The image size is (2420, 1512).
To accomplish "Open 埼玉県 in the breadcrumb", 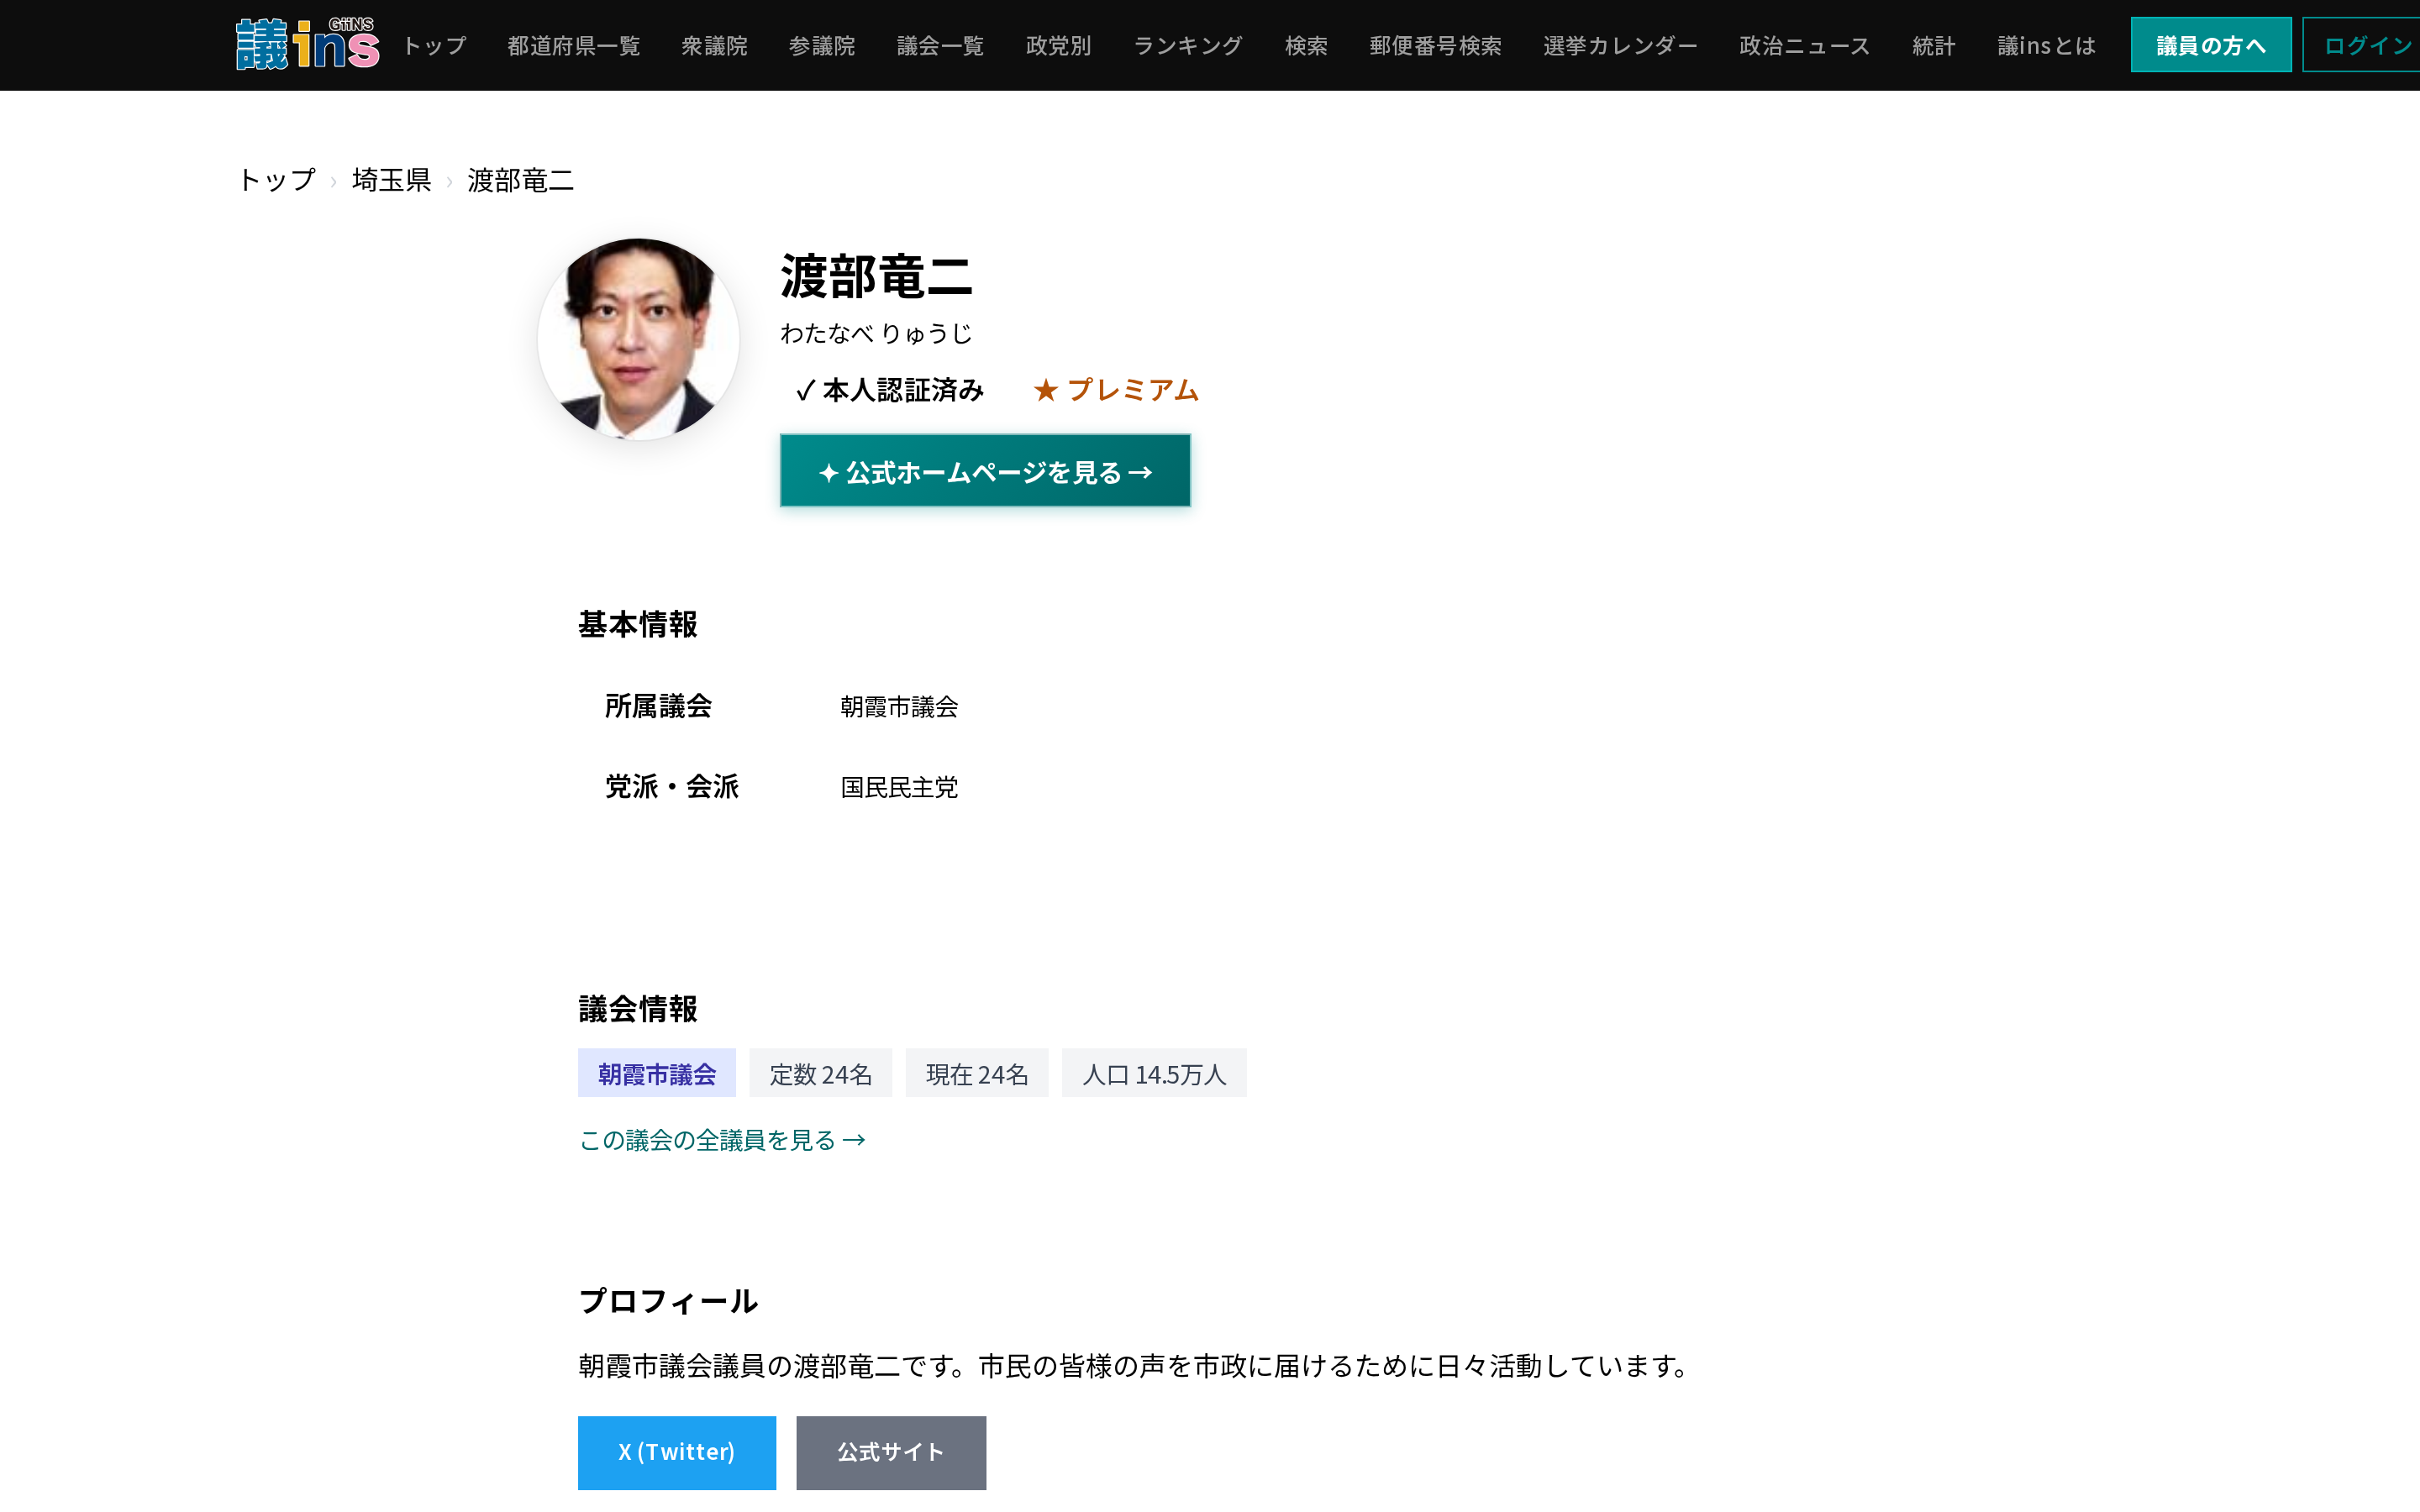I will coord(391,180).
